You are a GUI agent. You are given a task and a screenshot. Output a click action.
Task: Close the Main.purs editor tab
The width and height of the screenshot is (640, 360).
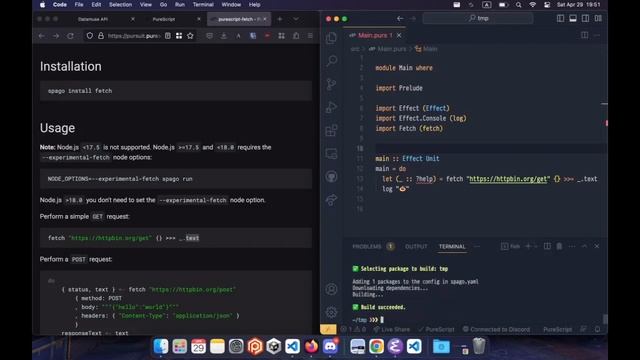[399, 36]
